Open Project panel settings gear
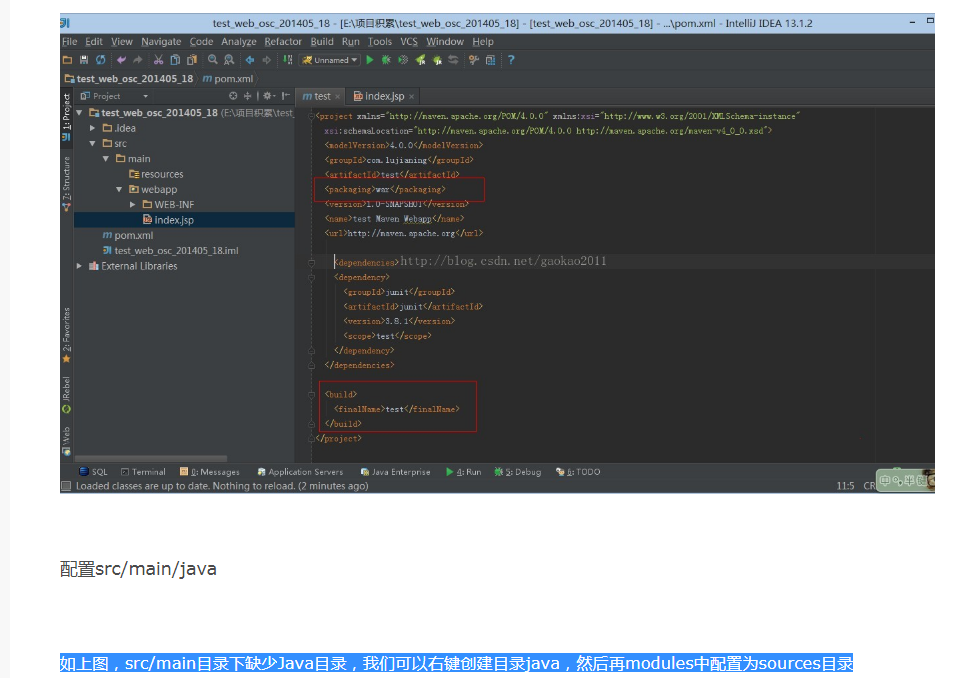 point(267,96)
